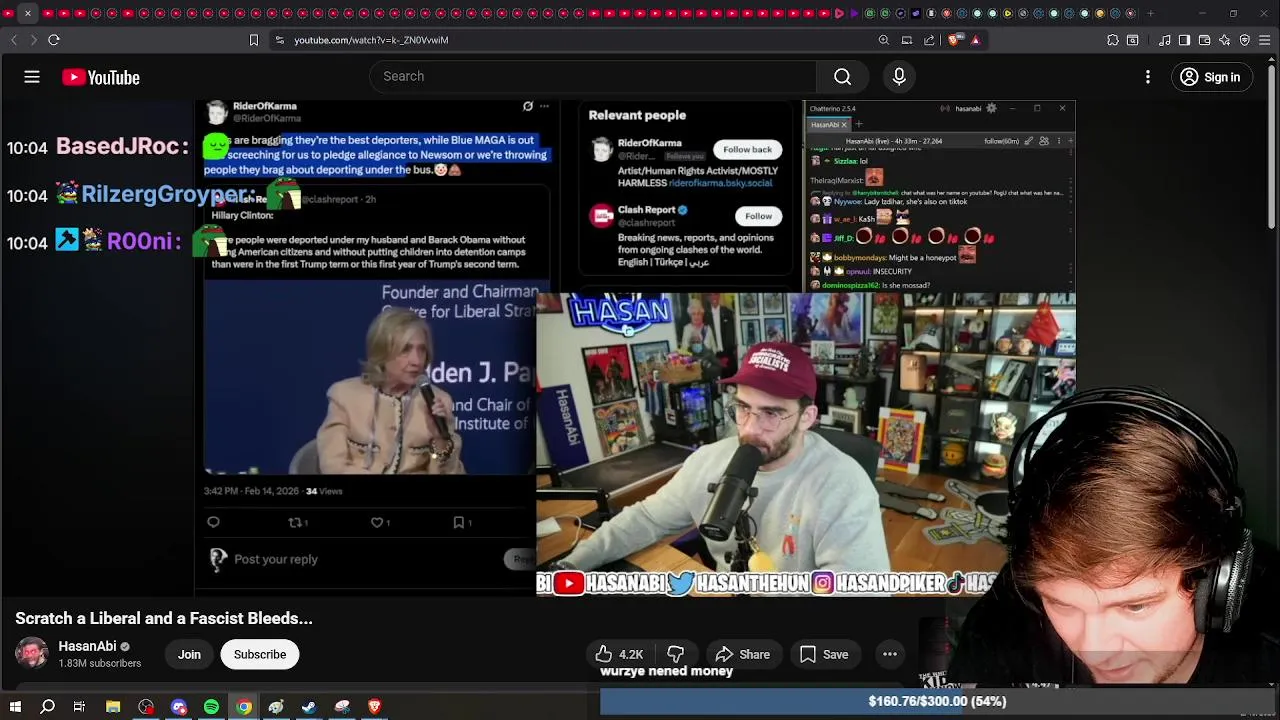Share this page via address bar share icon

click(x=929, y=40)
